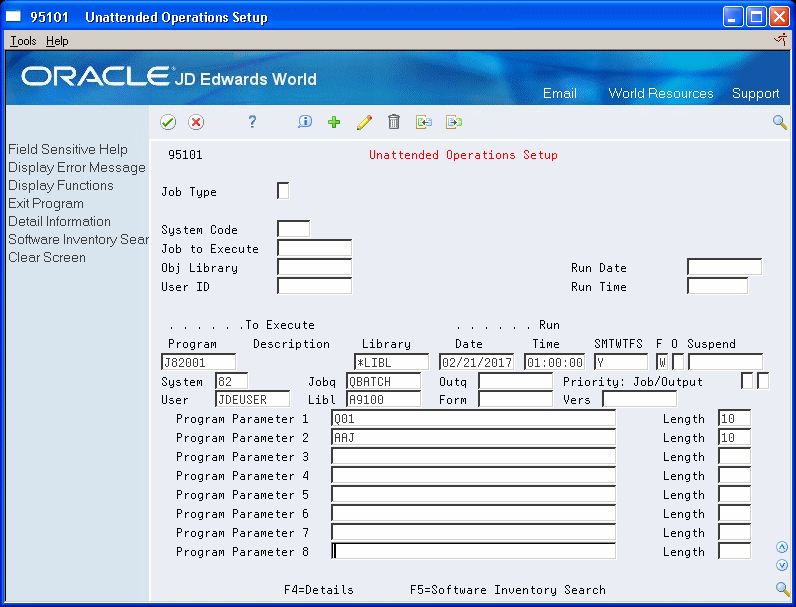Click the F field containing W
The height and width of the screenshot is (607, 796).
[662, 362]
